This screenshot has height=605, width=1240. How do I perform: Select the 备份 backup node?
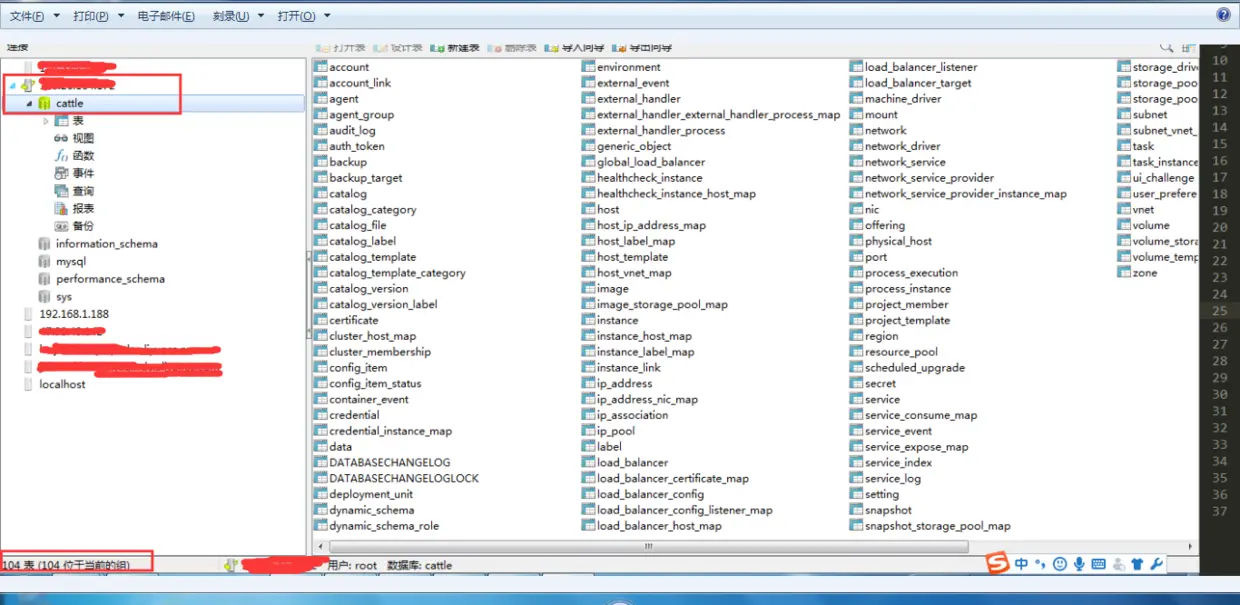[x=83, y=226]
